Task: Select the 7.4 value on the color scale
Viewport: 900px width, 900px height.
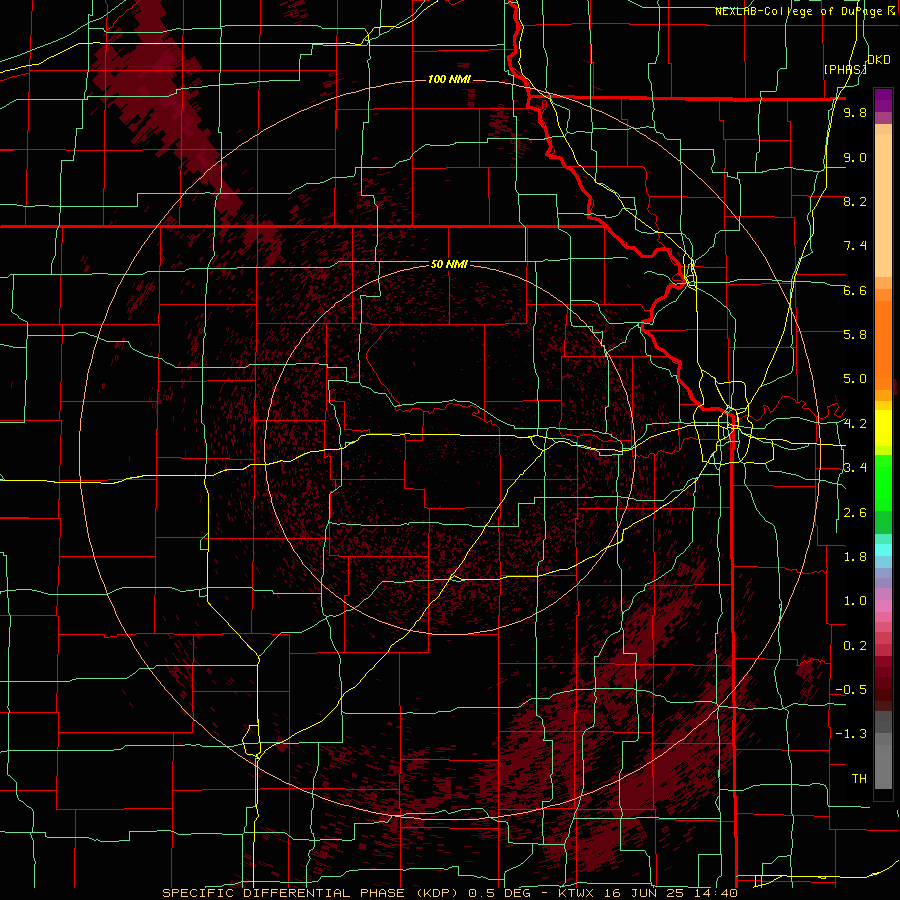Action: [x=855, y=246]
